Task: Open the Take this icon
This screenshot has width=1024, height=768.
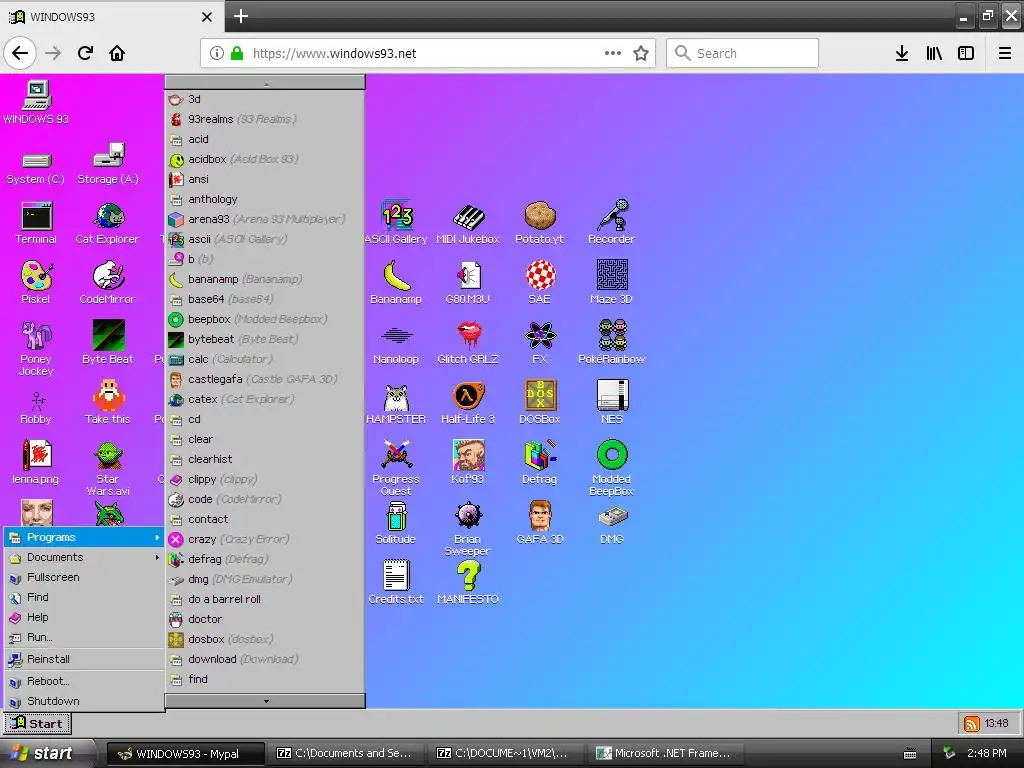Action: [x=108, y=402]
